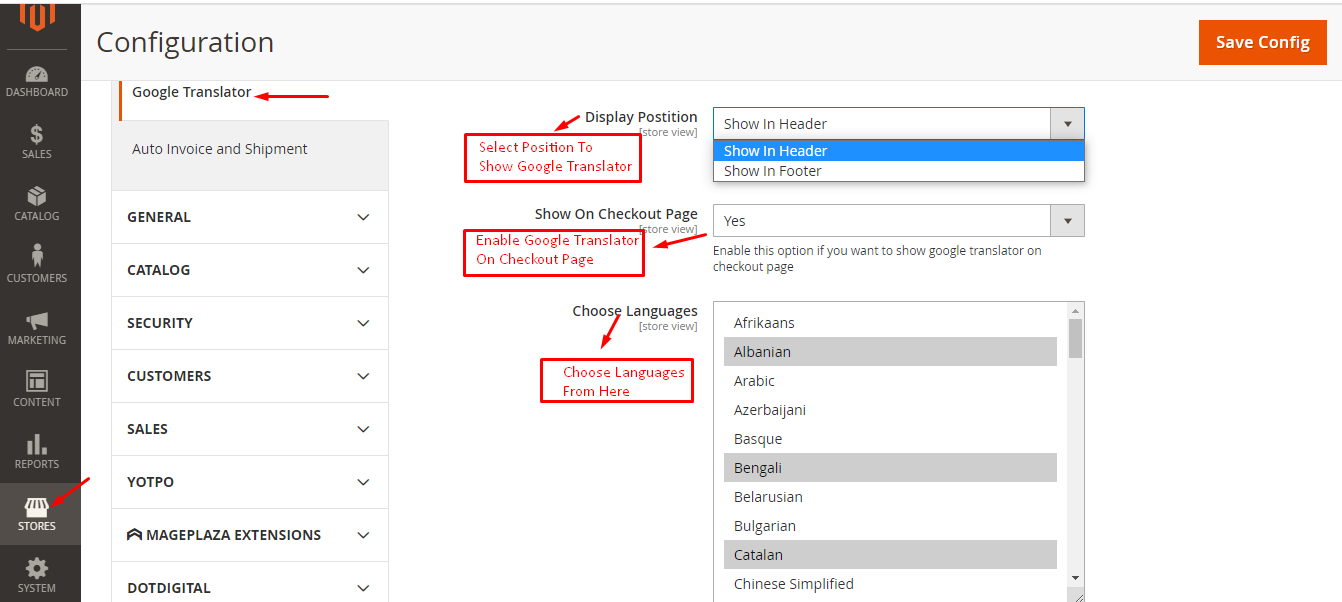This screenshot has height=602, width=1342.
Task: Click the Magento logo at top left
Action: 37,18
